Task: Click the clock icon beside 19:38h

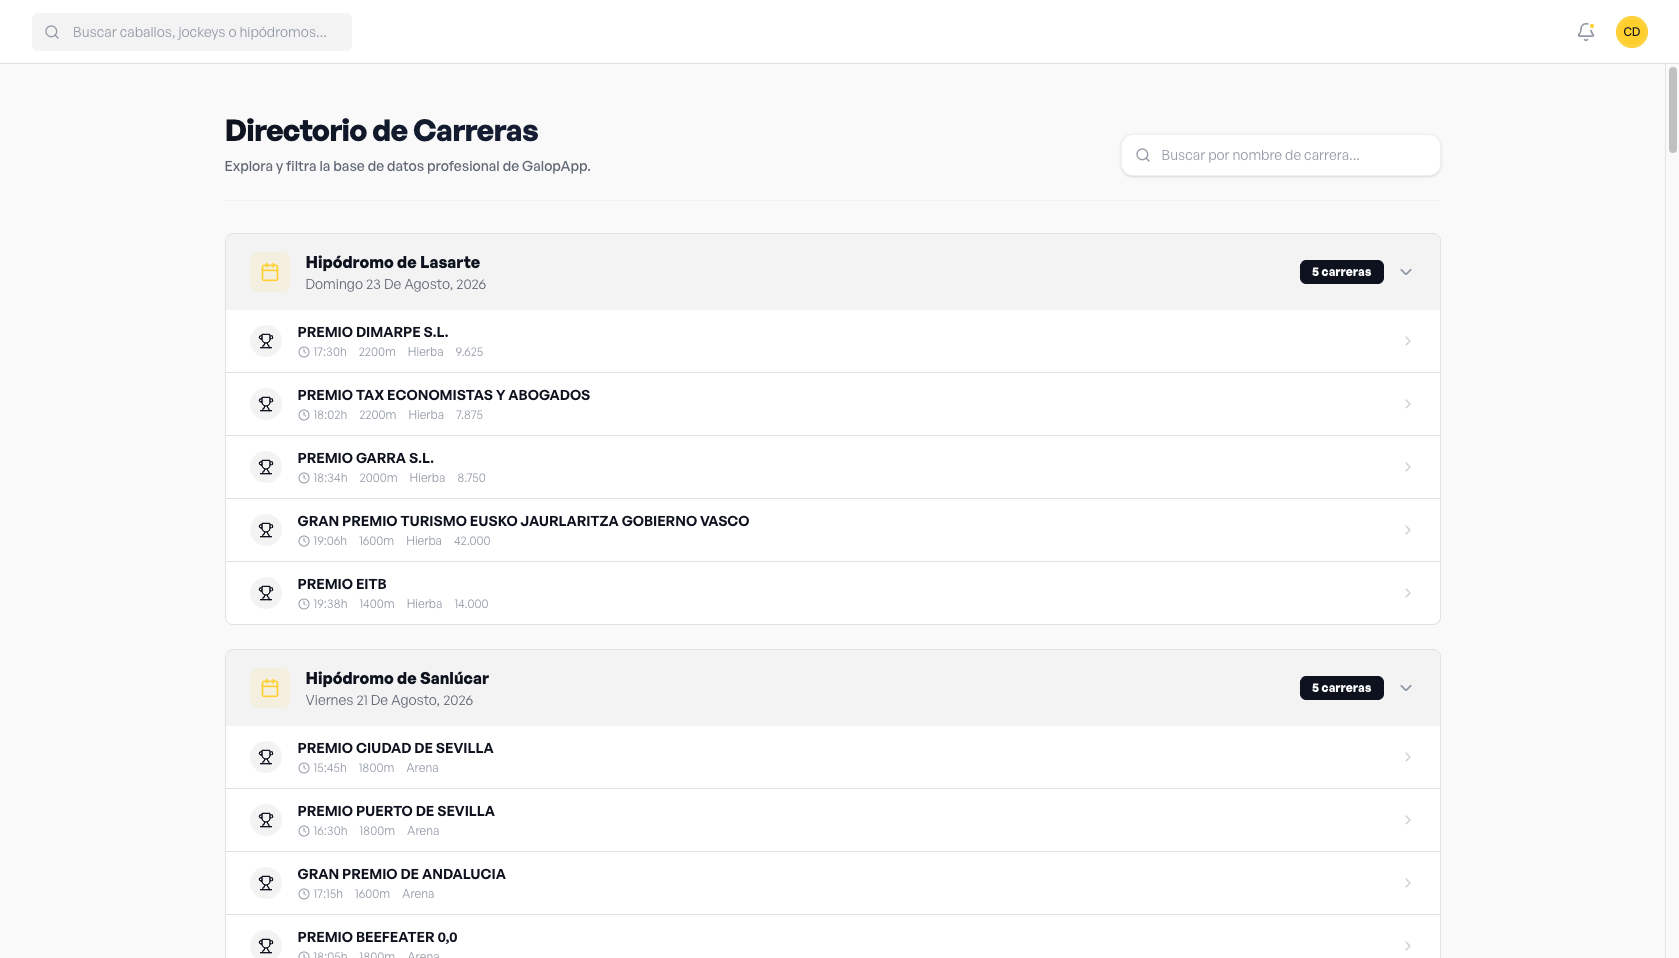Action: [x=304, y=604]
